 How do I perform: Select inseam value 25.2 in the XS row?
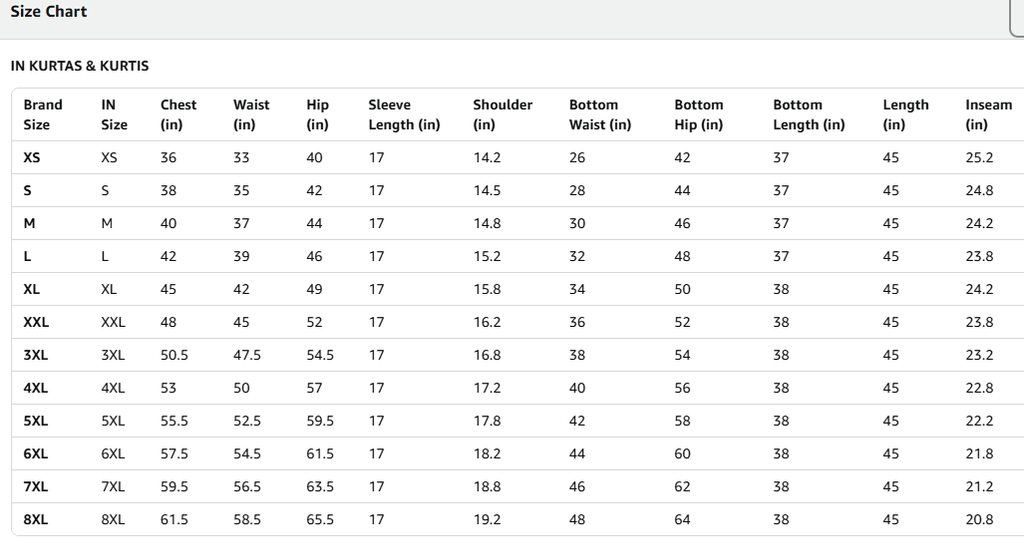(979, 158)
